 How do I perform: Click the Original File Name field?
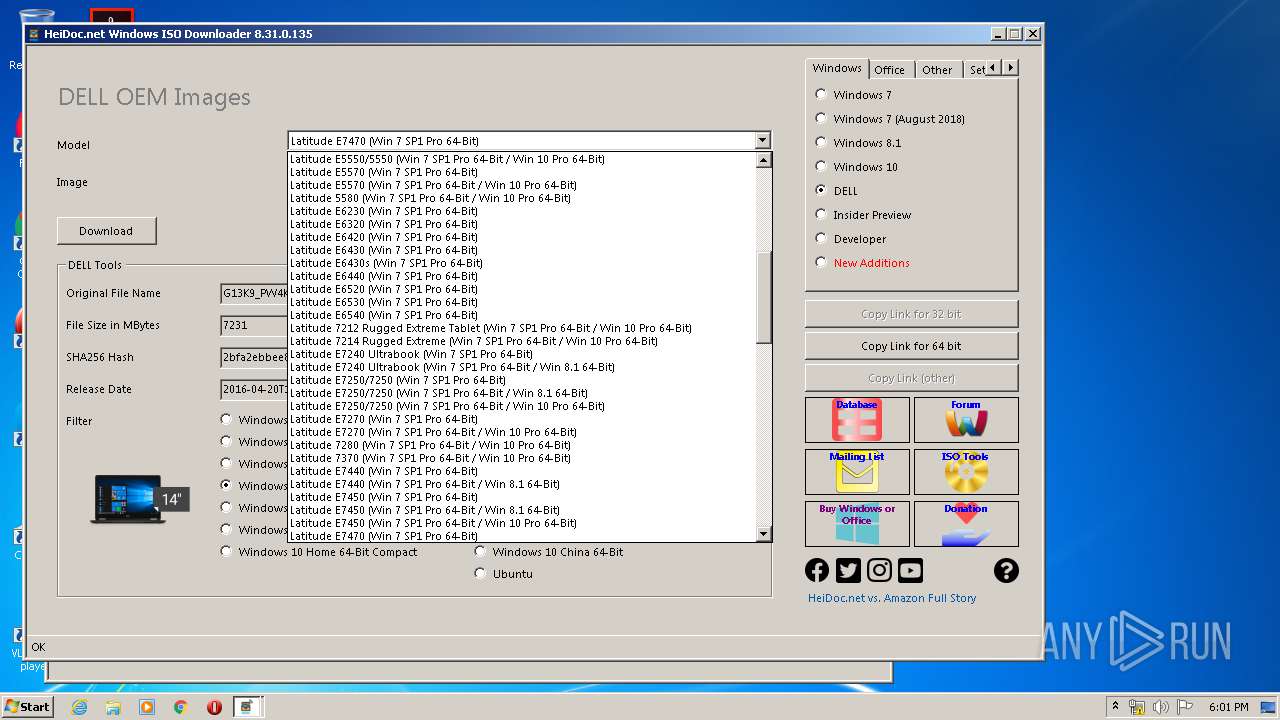click(254, 293)
